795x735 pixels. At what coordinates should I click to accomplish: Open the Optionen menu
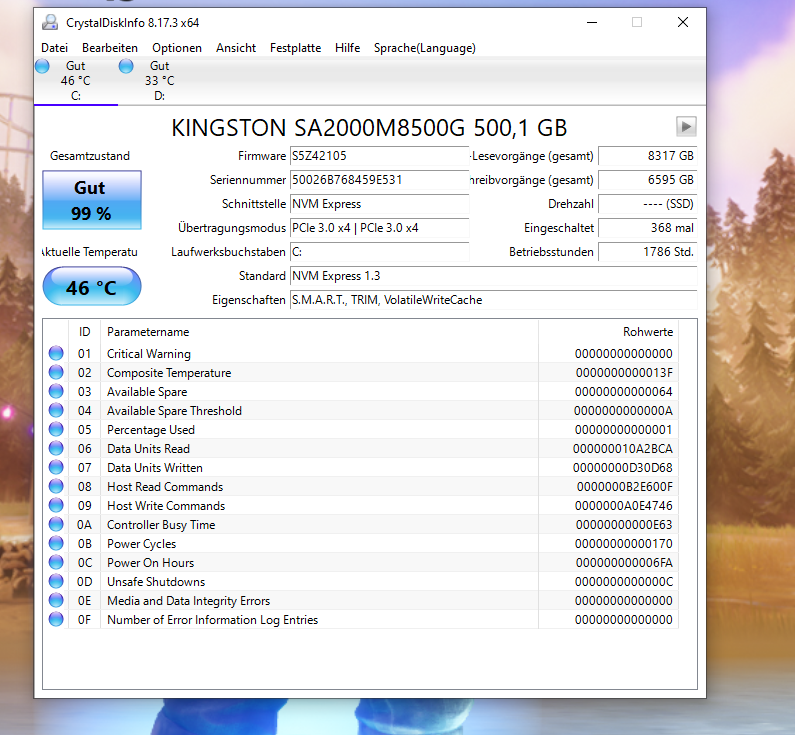point(177,48)
